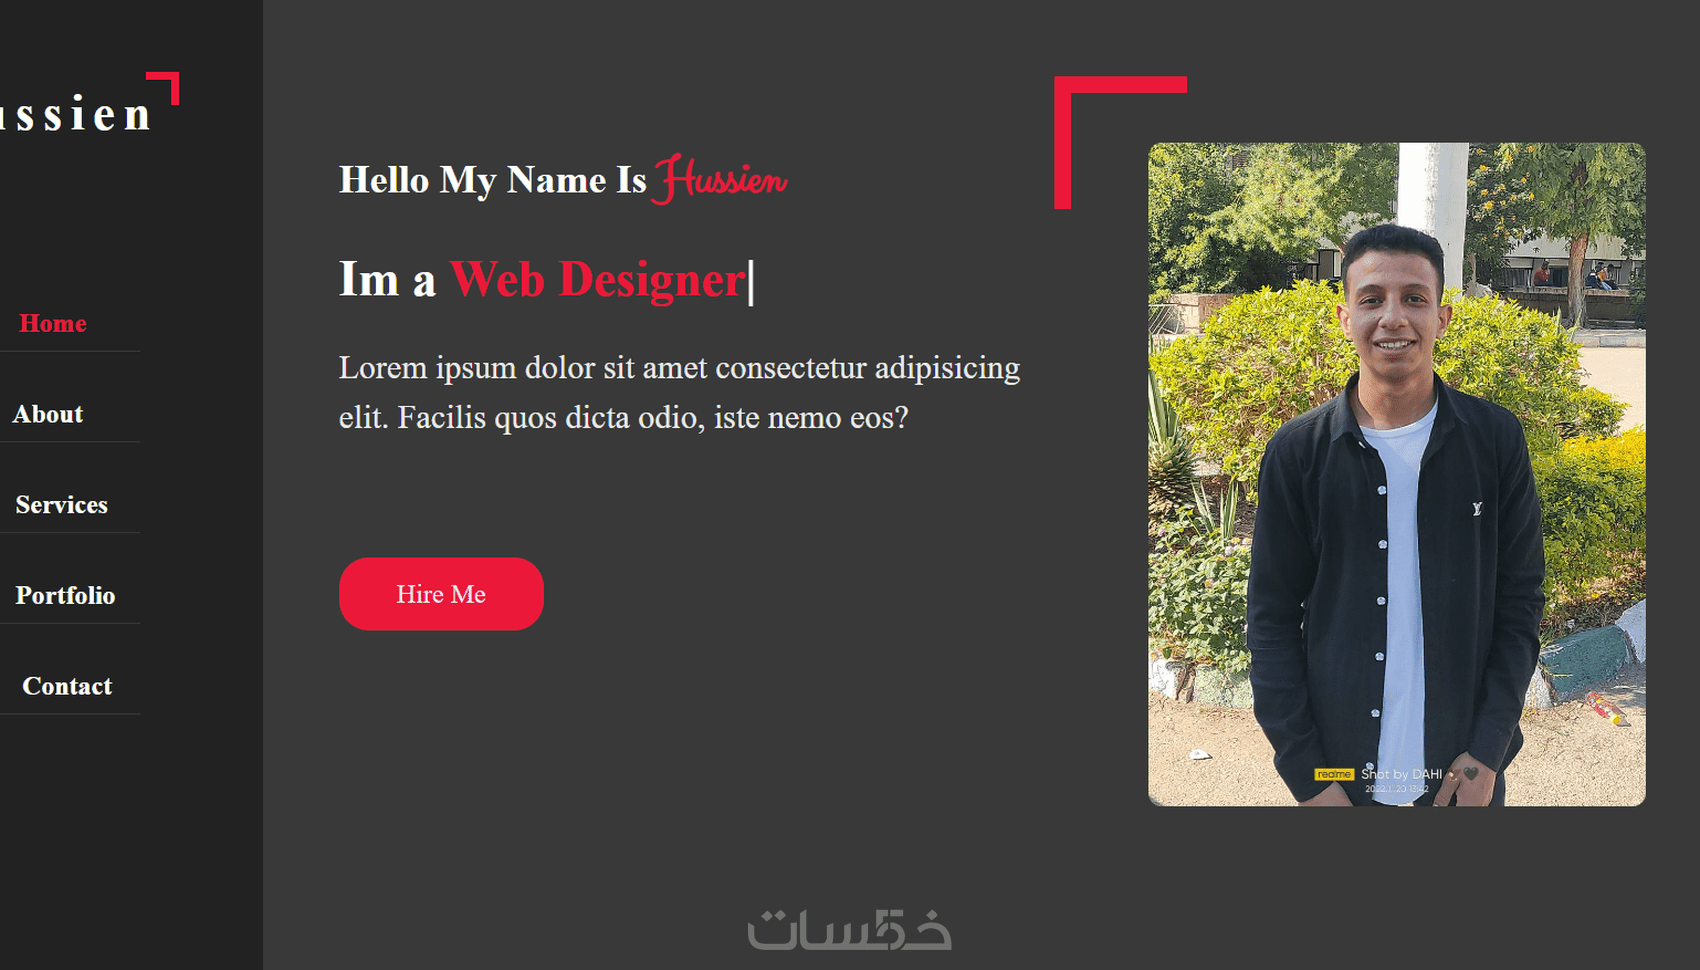Click the Lorem ipsum paragraph
The height and width of the screenshot is (970, 1700).
point(679,392)
